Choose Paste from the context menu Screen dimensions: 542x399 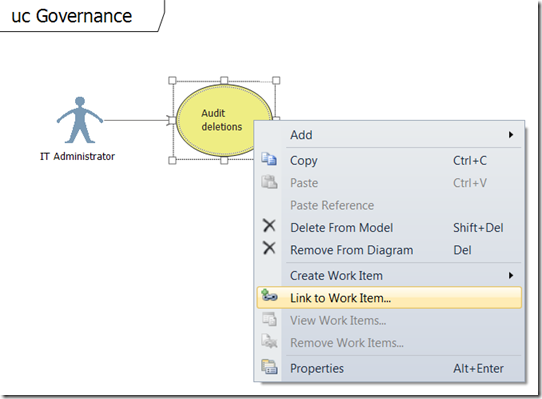click(389, 183)
